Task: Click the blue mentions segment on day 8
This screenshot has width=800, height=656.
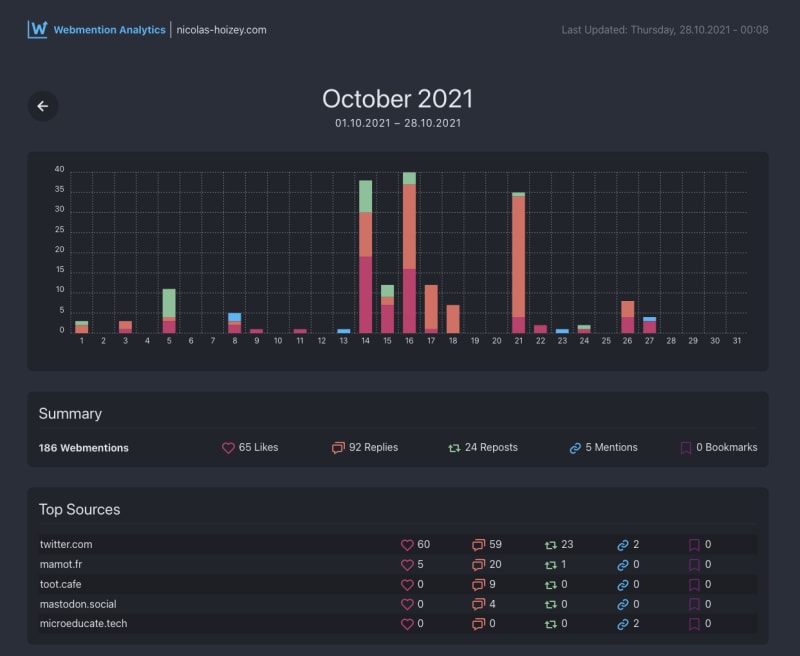Action: pos(235,317)
